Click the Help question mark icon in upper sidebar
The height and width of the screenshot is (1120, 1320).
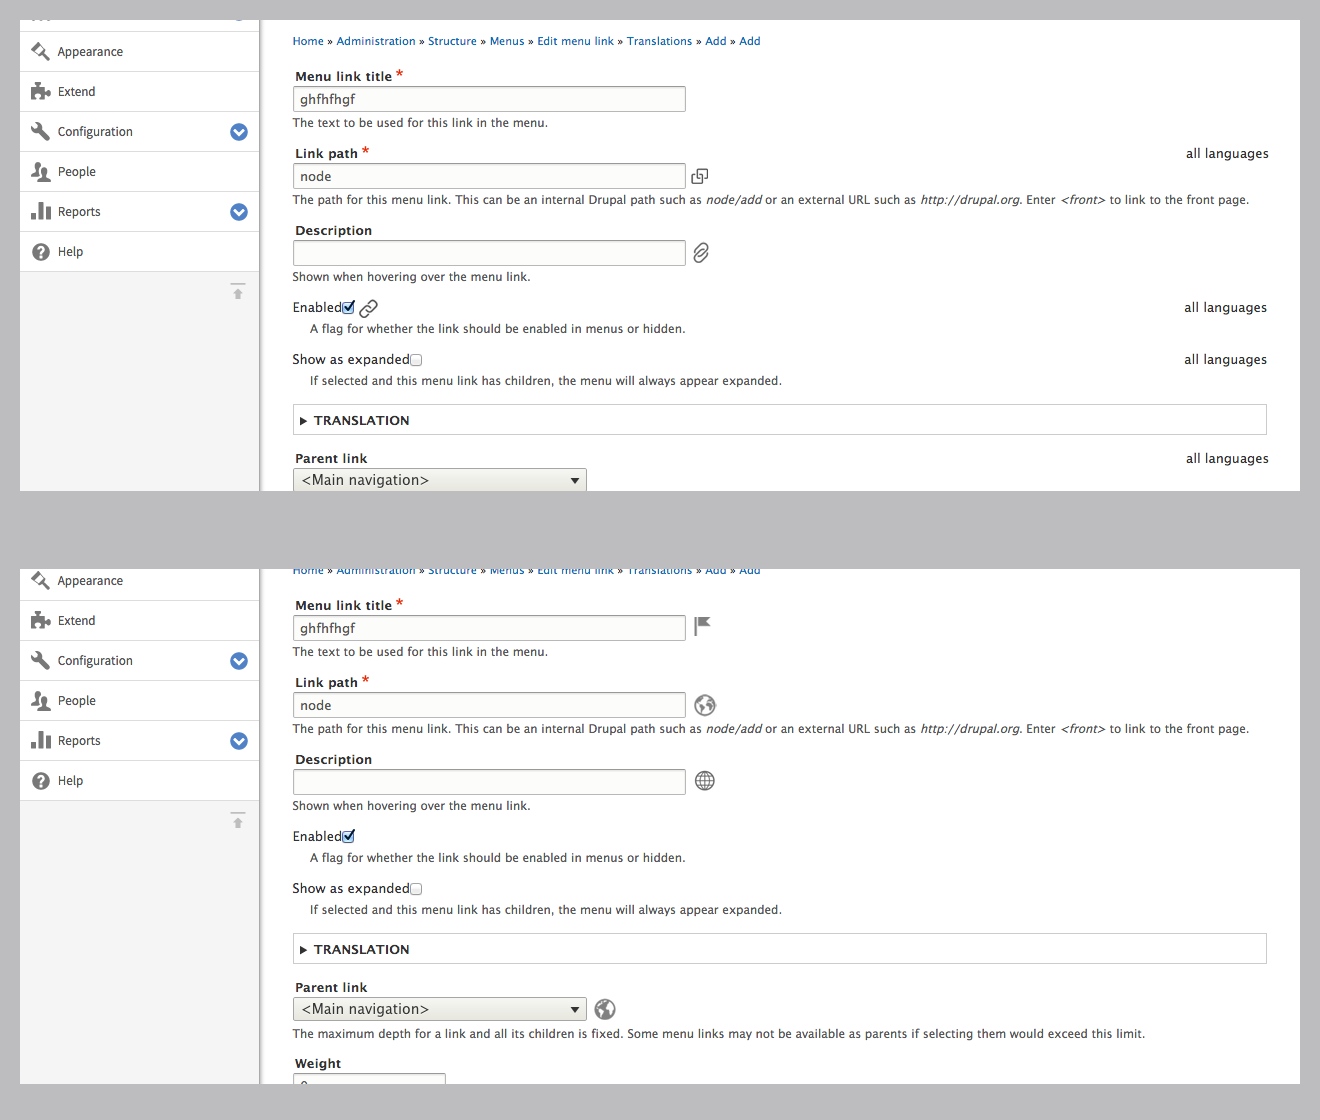pyautogui.click(x=41, y=252)
